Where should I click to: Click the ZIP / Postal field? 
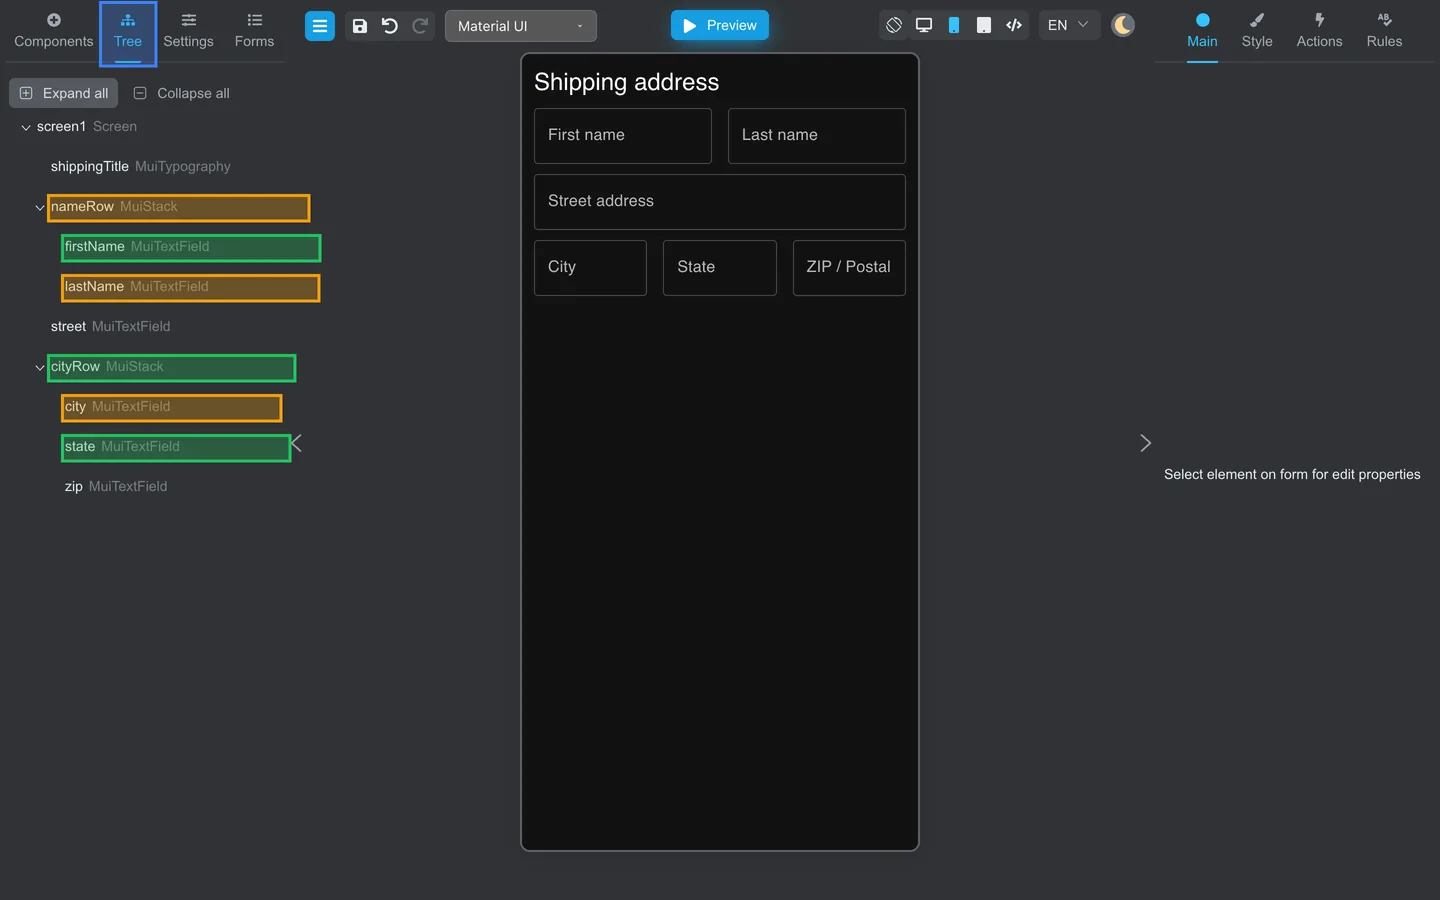(849, 268)
